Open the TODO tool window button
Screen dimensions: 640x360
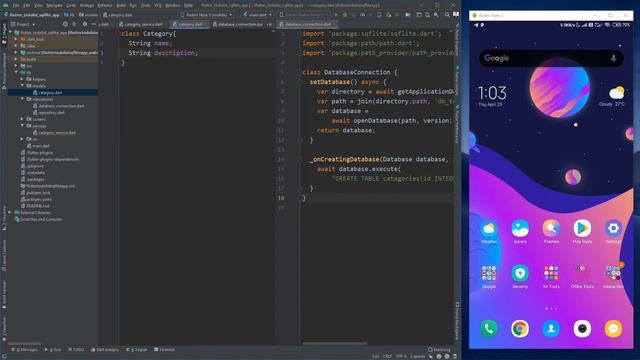(76, 350)
